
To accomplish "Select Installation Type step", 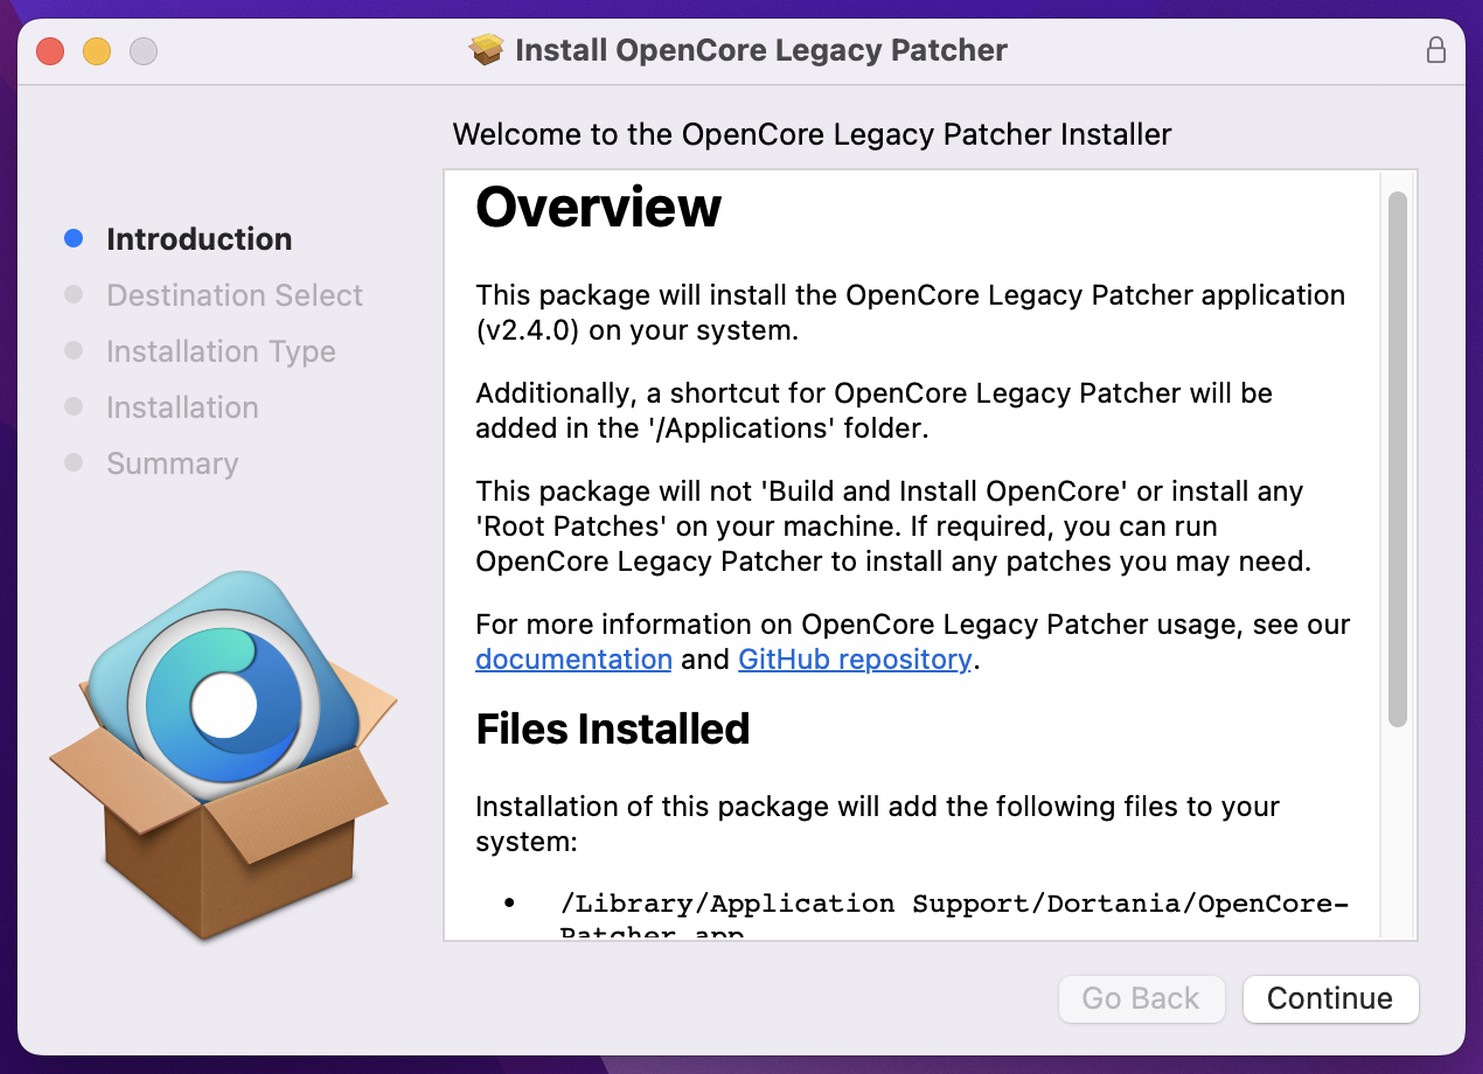I will [221, 352].
